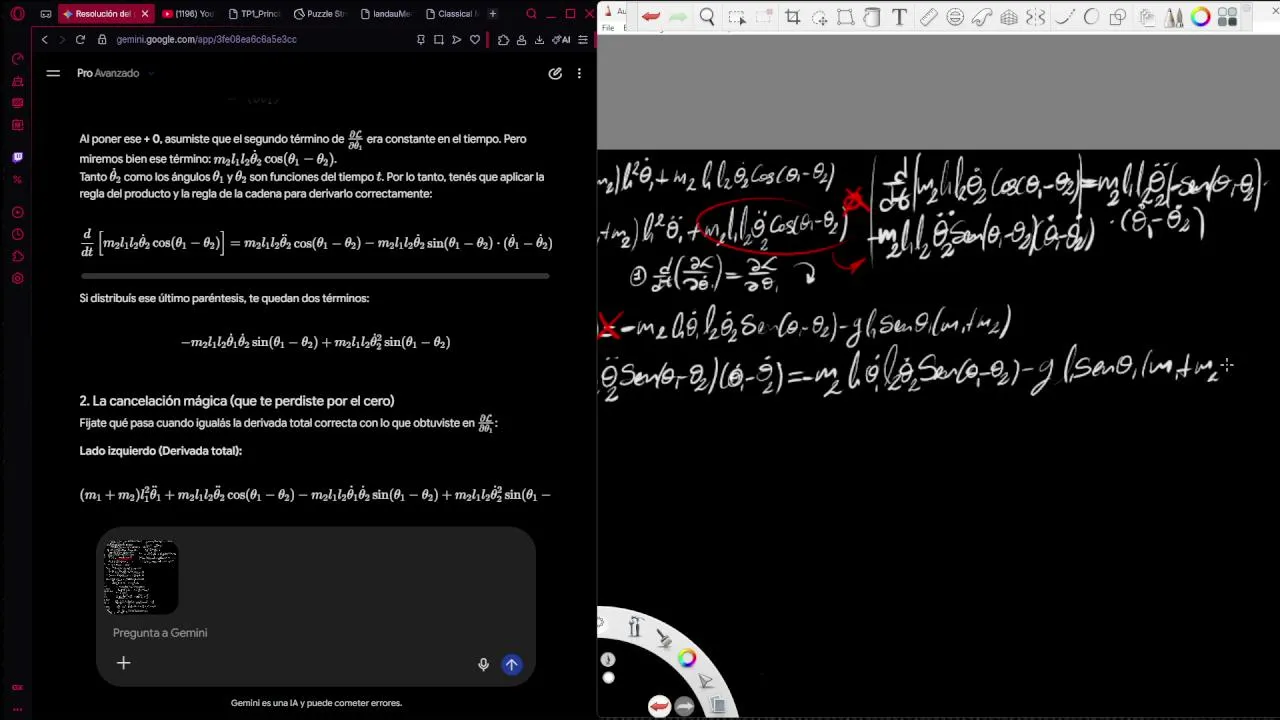Switch to the Puzzle Str browser tab
Screen dimensions: 1280x720
pyautogui.click(x=319, y=14)
